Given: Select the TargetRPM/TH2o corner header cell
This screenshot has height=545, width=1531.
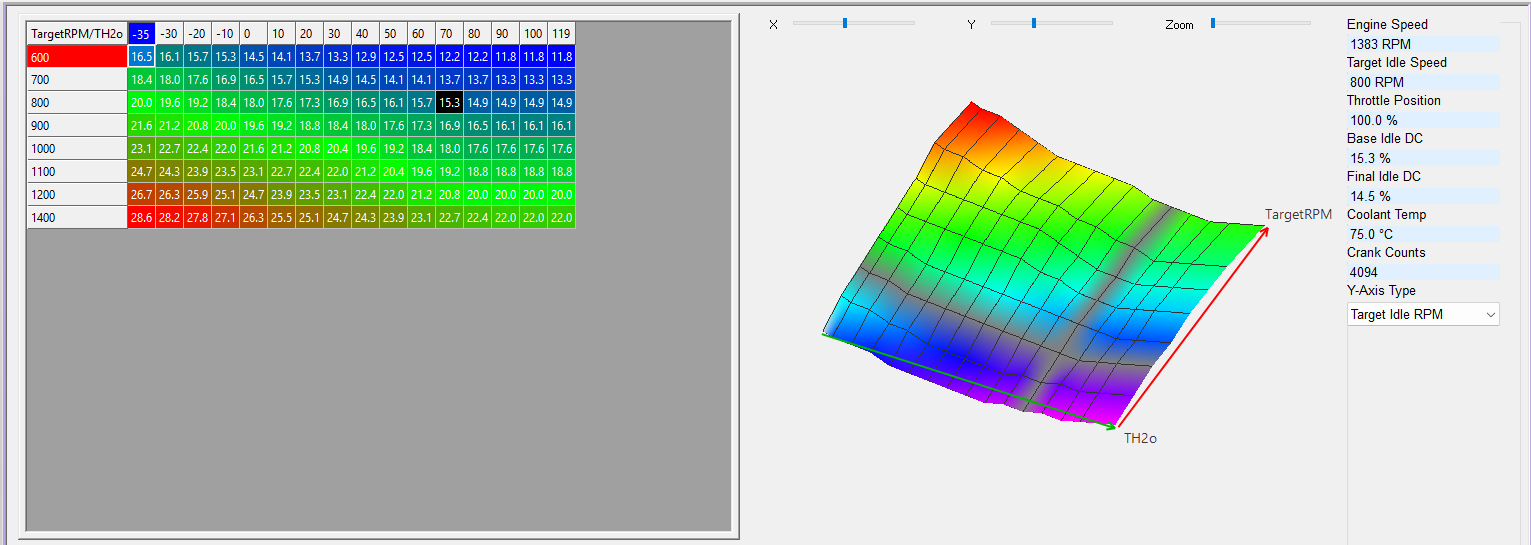Looking at the screenshot, I should click(77, 33).
